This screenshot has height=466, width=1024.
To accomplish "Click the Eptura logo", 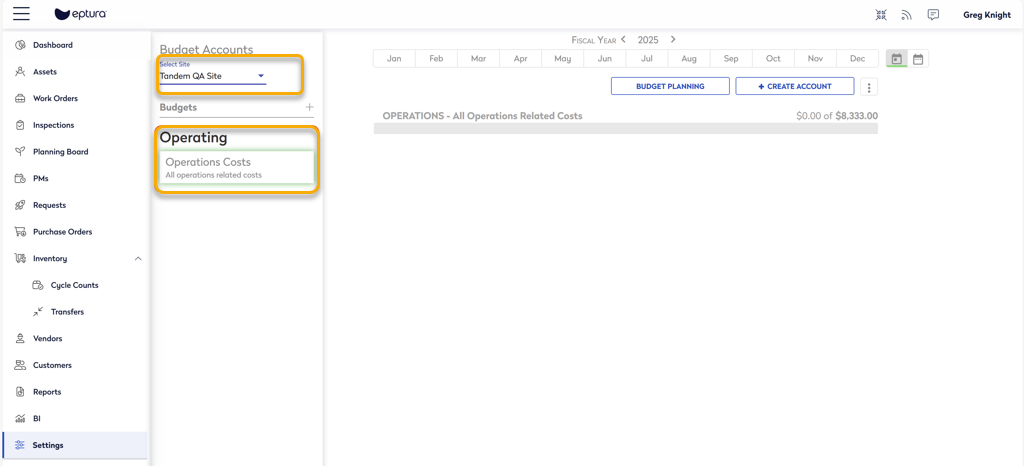I will 81,14.
